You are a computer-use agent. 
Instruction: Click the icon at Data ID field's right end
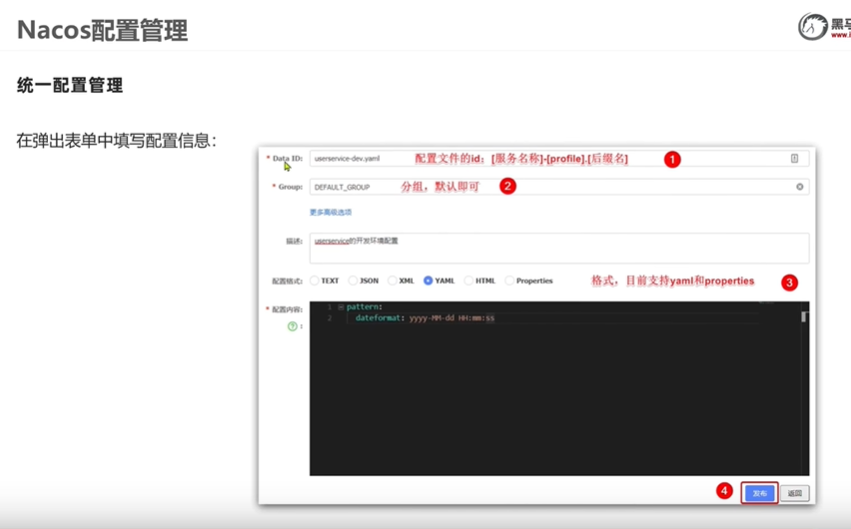tap(794, 158)
